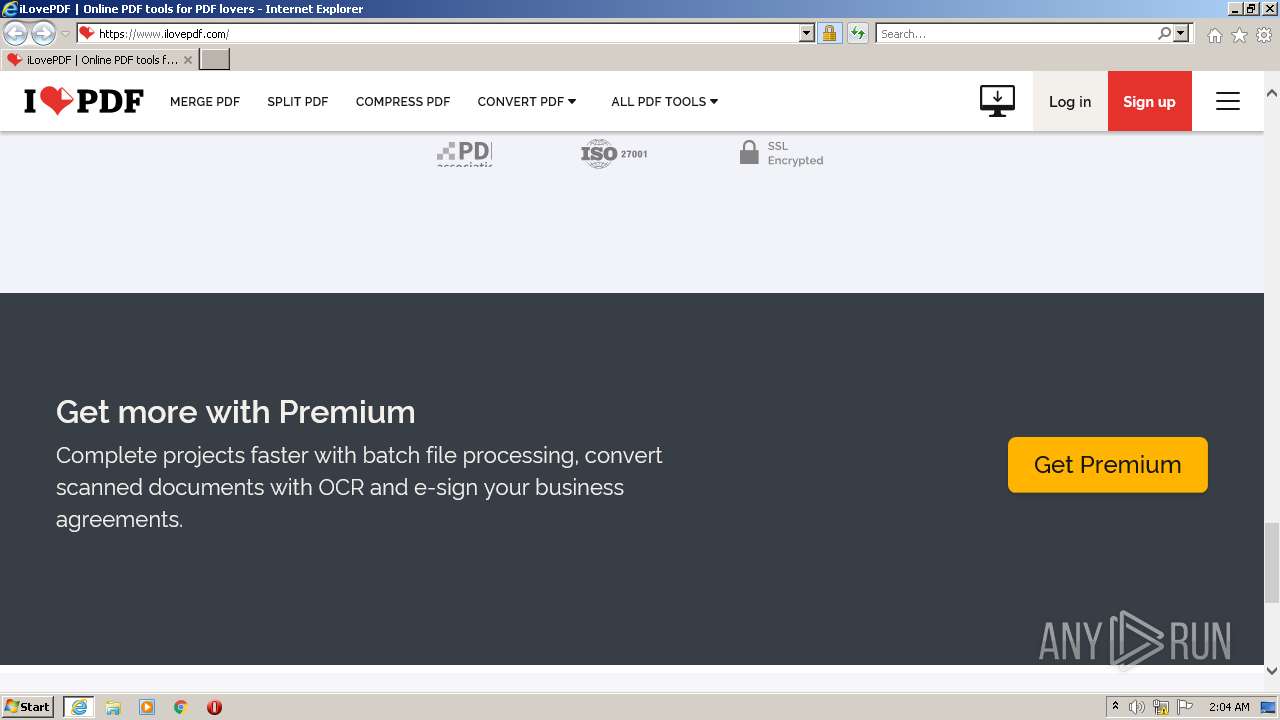1280x720 pixels.
Task: Click the Log in button
Action: point(1070,101)
